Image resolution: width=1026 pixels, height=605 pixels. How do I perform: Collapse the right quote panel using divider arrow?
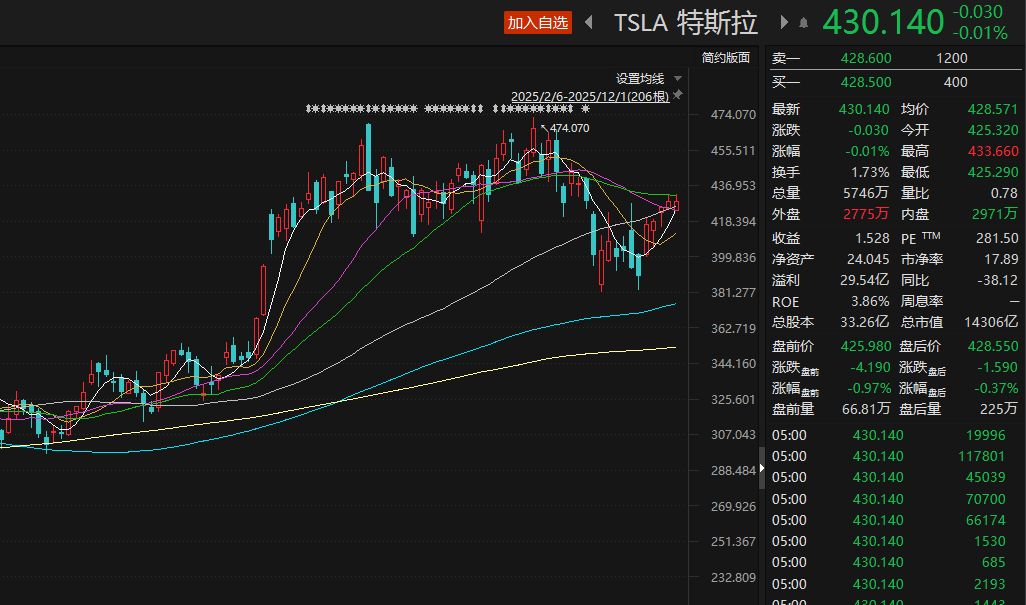tap(762, 467)
